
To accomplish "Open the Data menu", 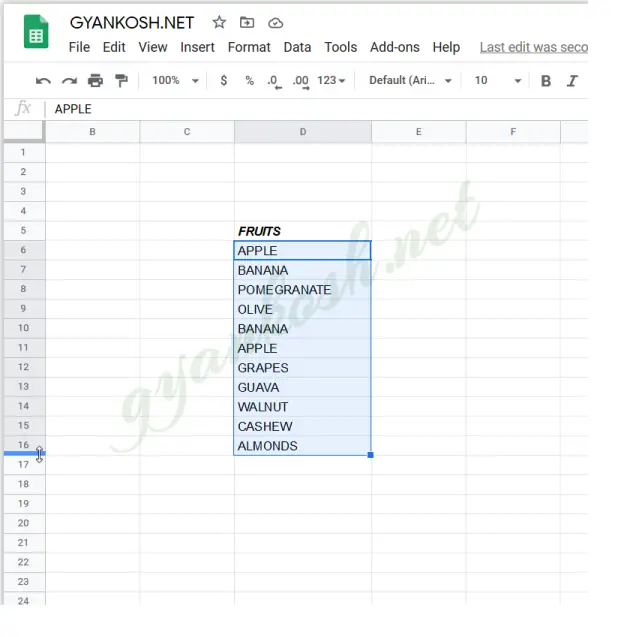I will pos(297,47).
